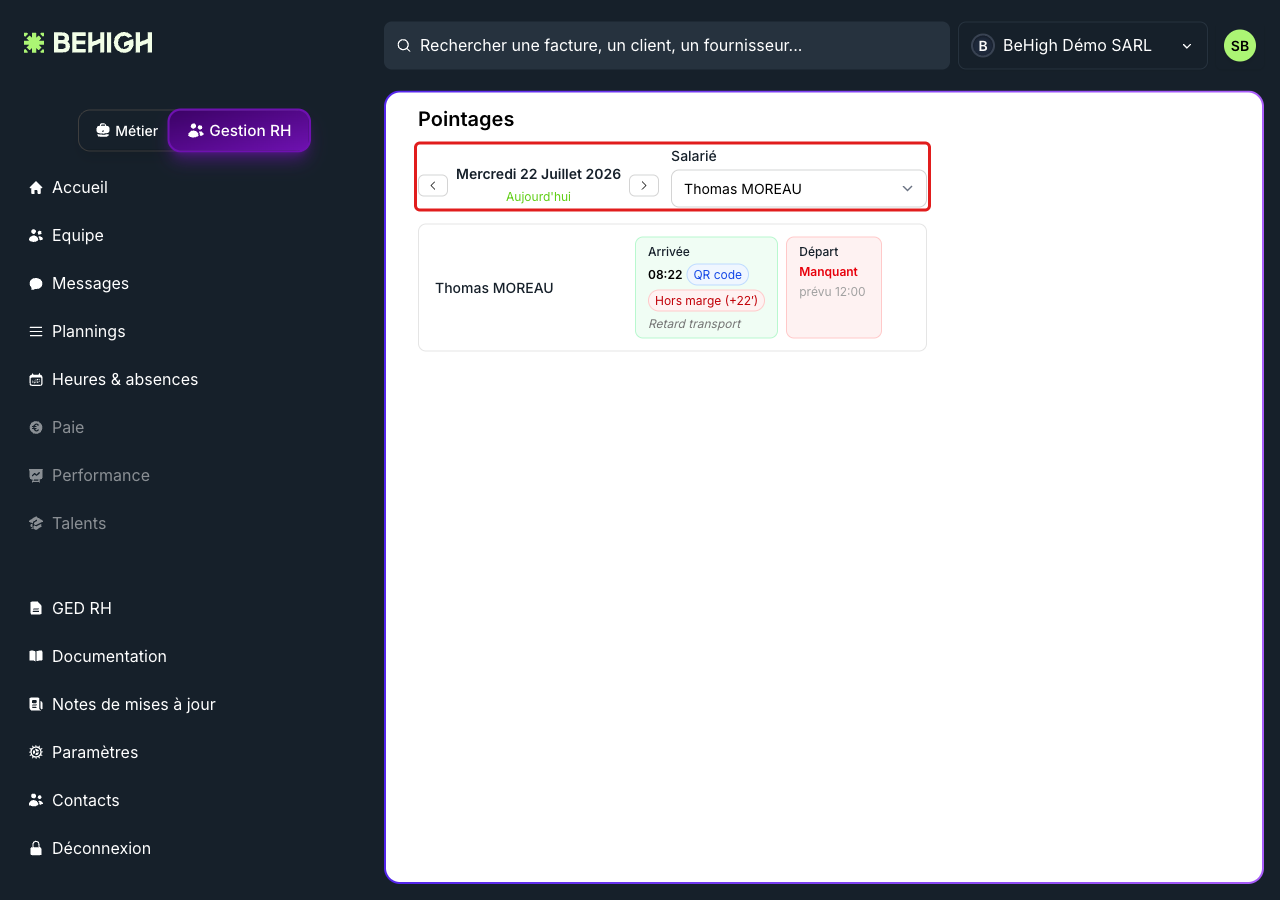This screenshot has height=900, width=1280.
Task: Go to previous day with left chevron
Action: point(433,186)
